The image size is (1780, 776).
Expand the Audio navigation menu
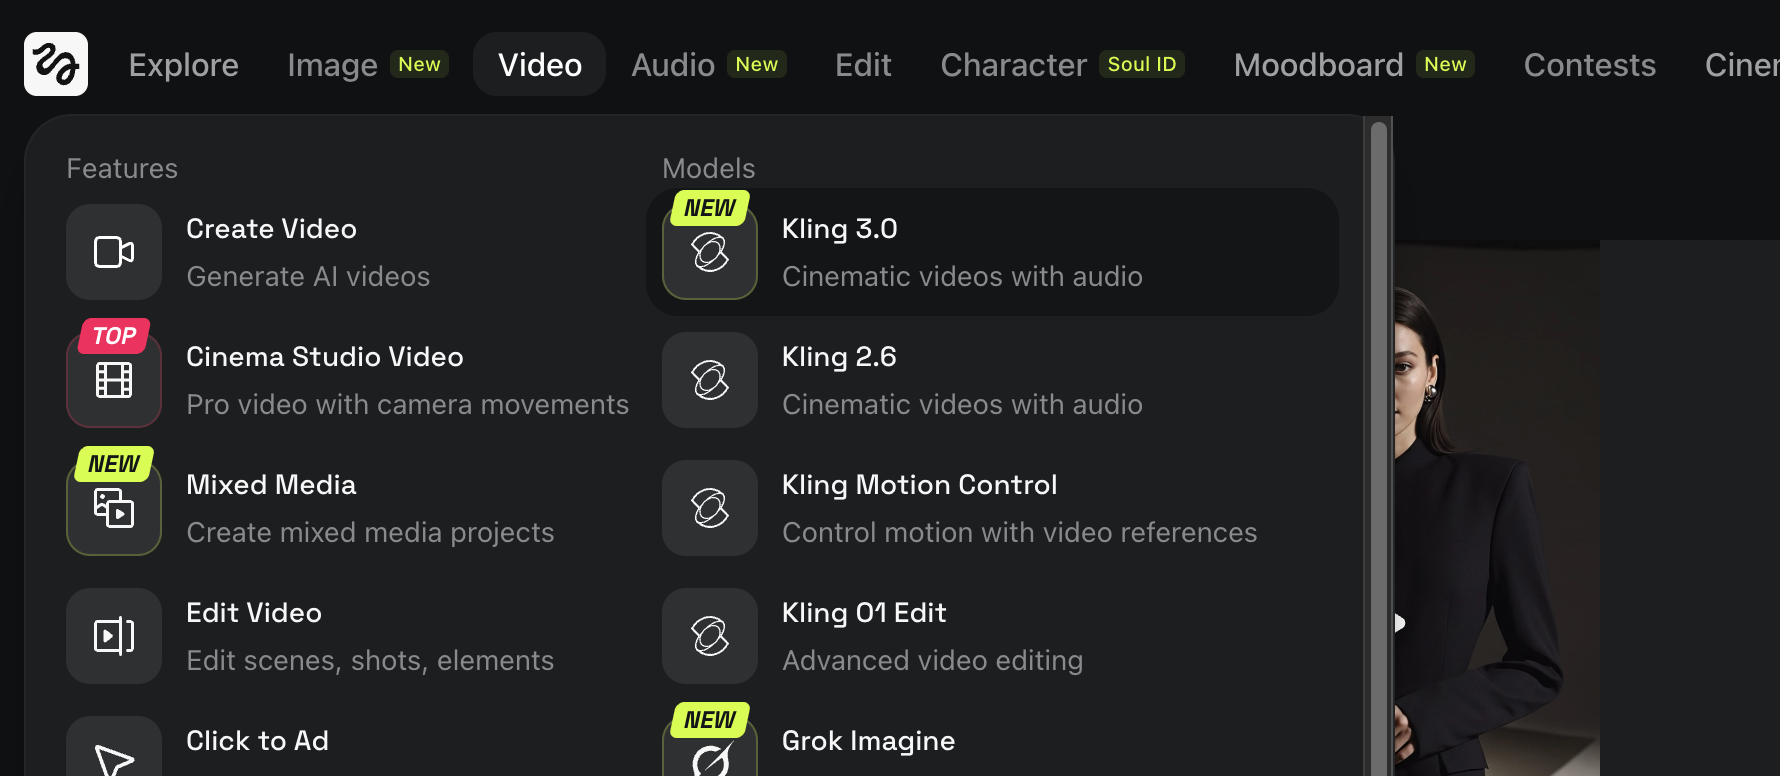[673, 65]
